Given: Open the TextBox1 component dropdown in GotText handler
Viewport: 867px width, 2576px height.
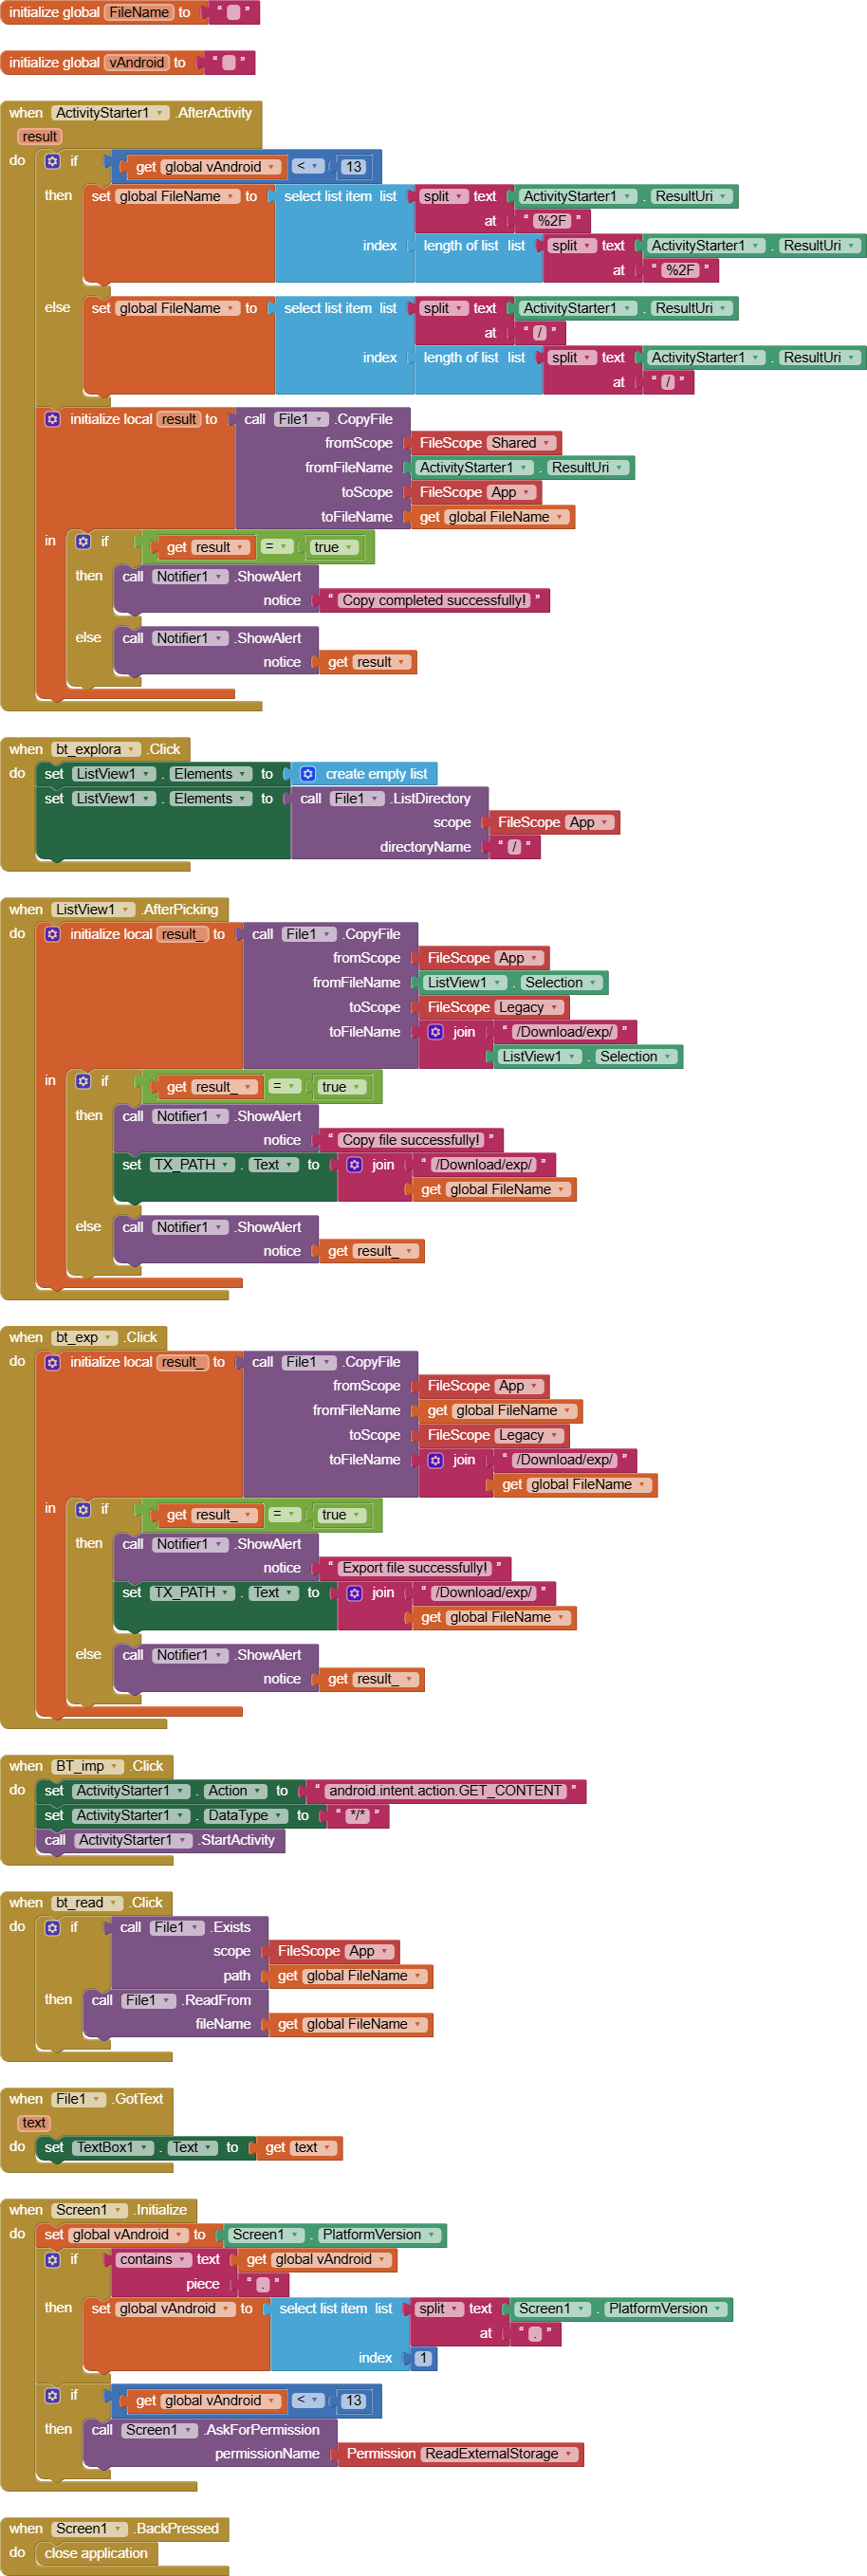Looking at the screenshot, I should tap(144, 2147).
